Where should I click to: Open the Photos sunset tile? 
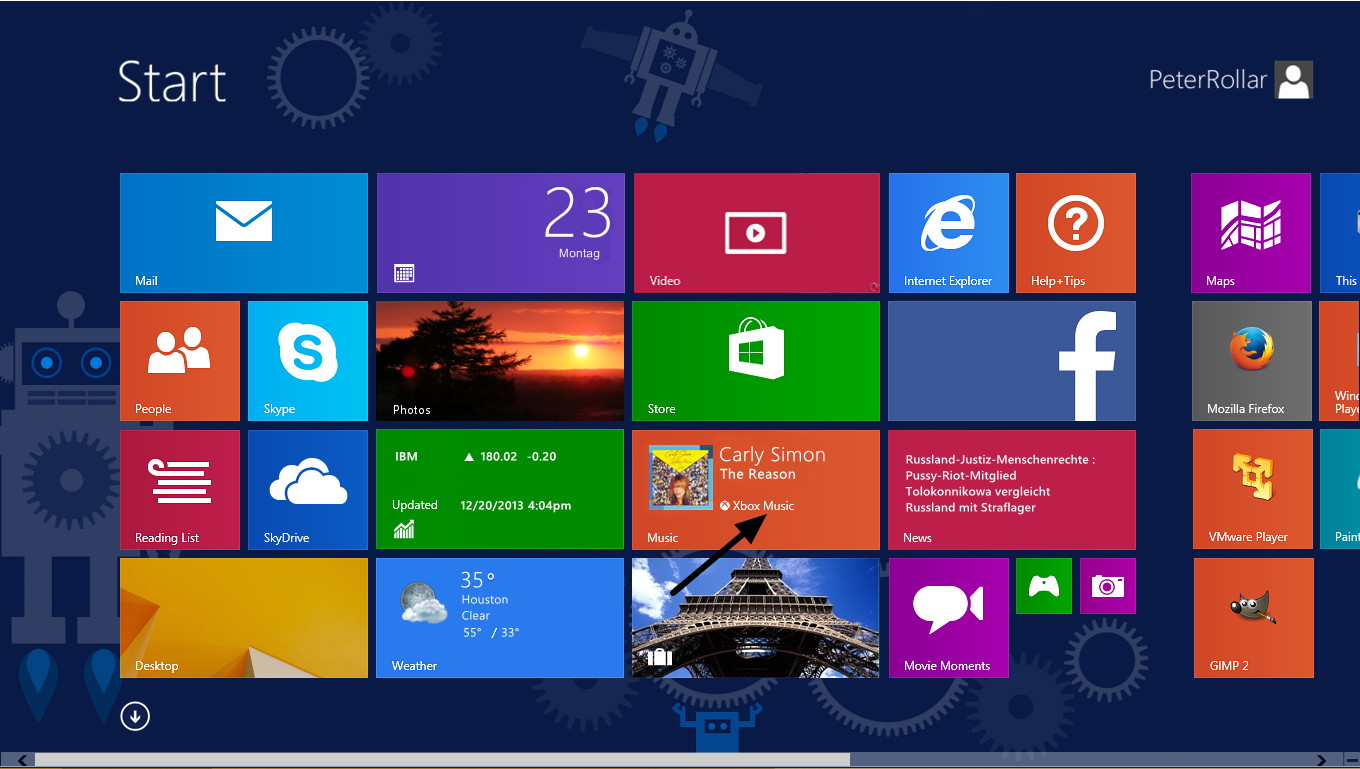(x=500, y=361)
